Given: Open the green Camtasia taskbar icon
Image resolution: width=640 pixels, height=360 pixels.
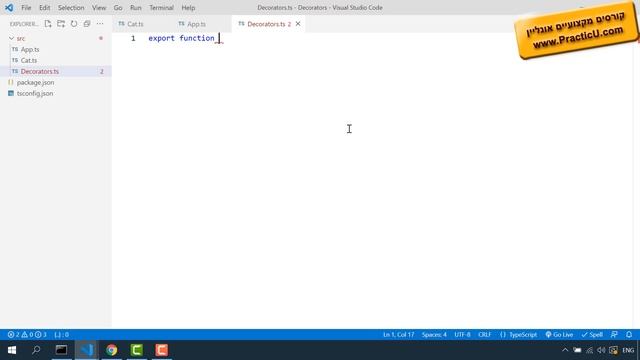Looking at the screenshot, I should point(136,350).
